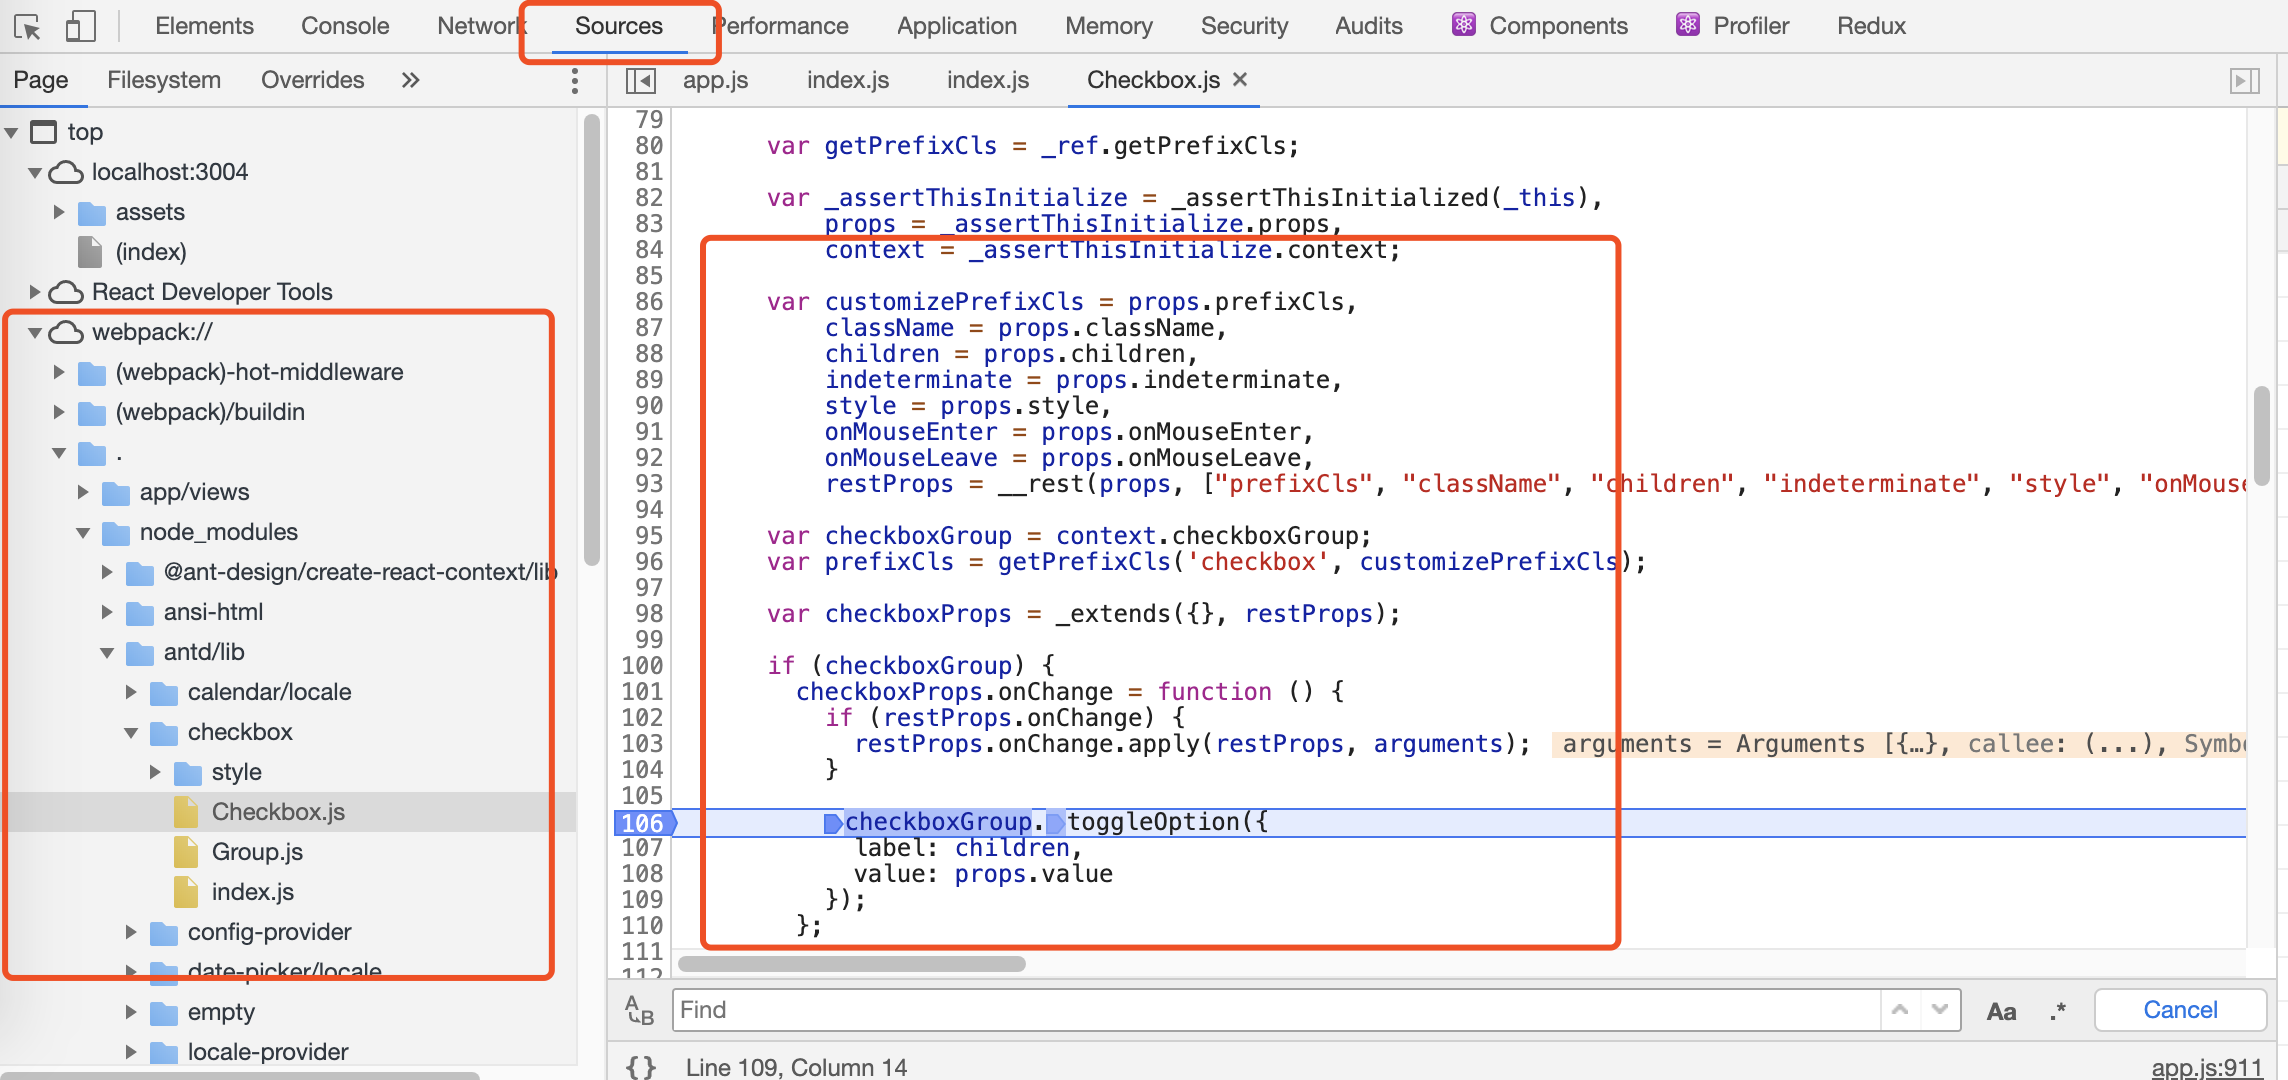Click the pretty print braces icon
The image size is (2288, 1080).
640,1066
